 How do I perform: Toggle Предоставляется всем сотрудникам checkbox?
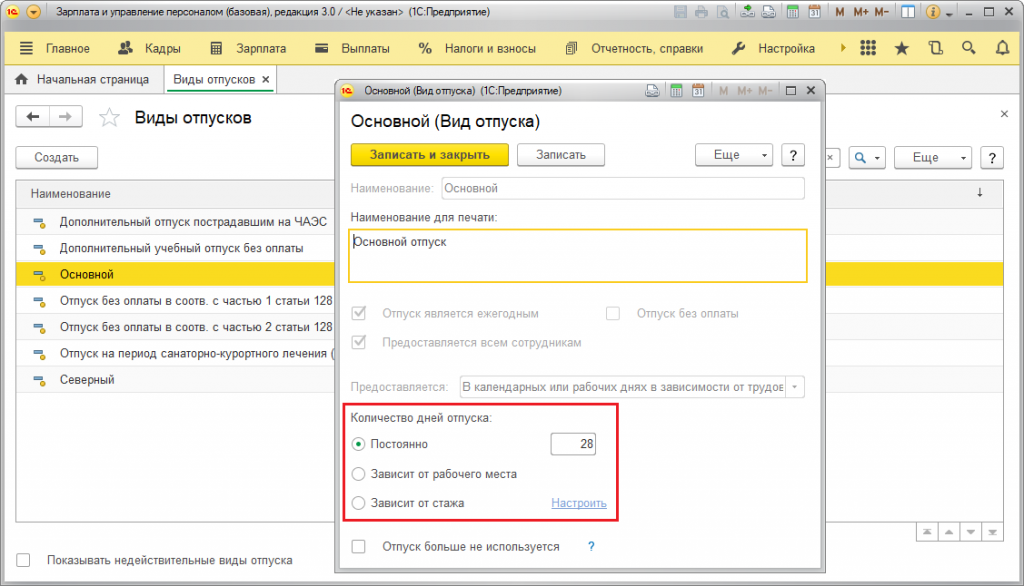click(x=359, y=342)
